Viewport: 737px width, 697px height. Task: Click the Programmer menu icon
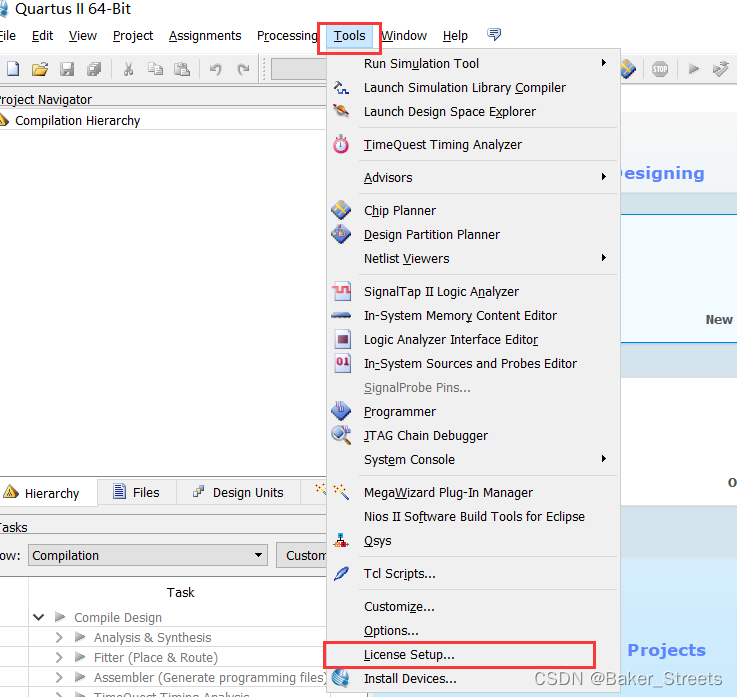(x=341, y=411)
